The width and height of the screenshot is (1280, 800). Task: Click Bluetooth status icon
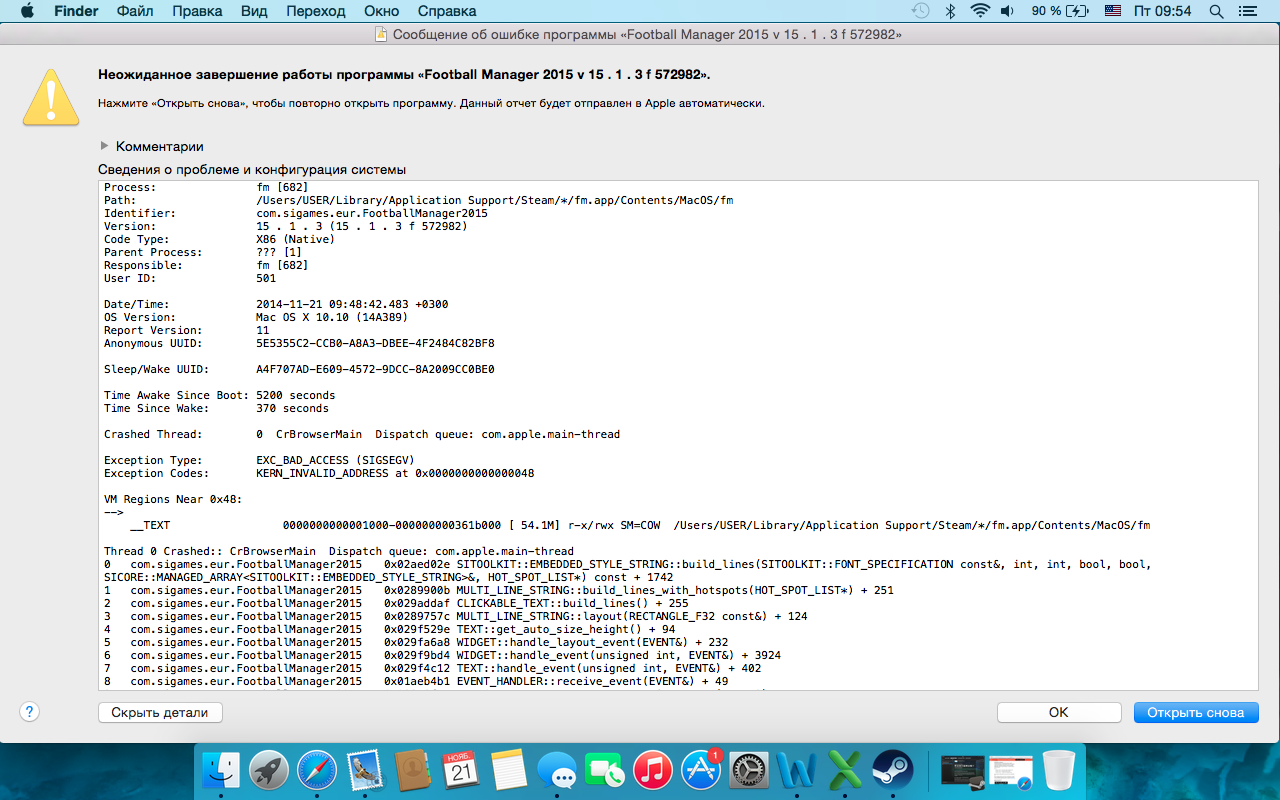click(x=951, y=11)
